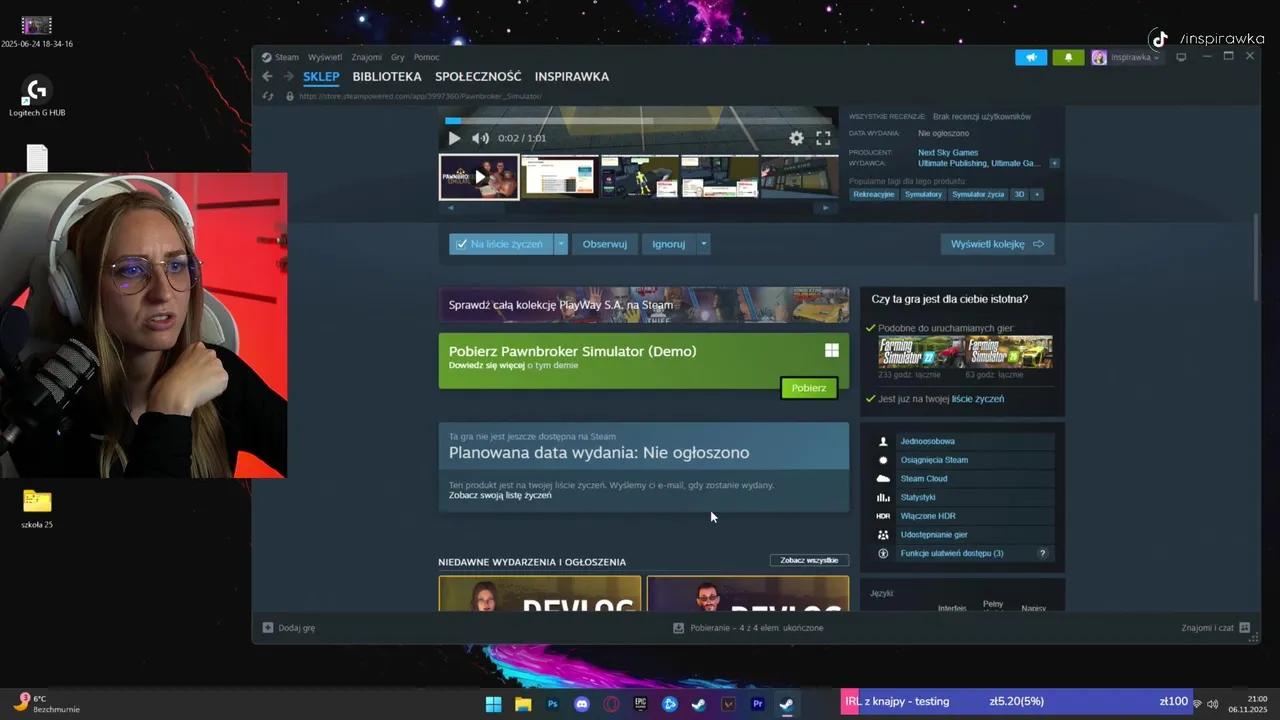
Task: Open the Farming Simulator 25 thumbnail
Action: point(1009,352)
